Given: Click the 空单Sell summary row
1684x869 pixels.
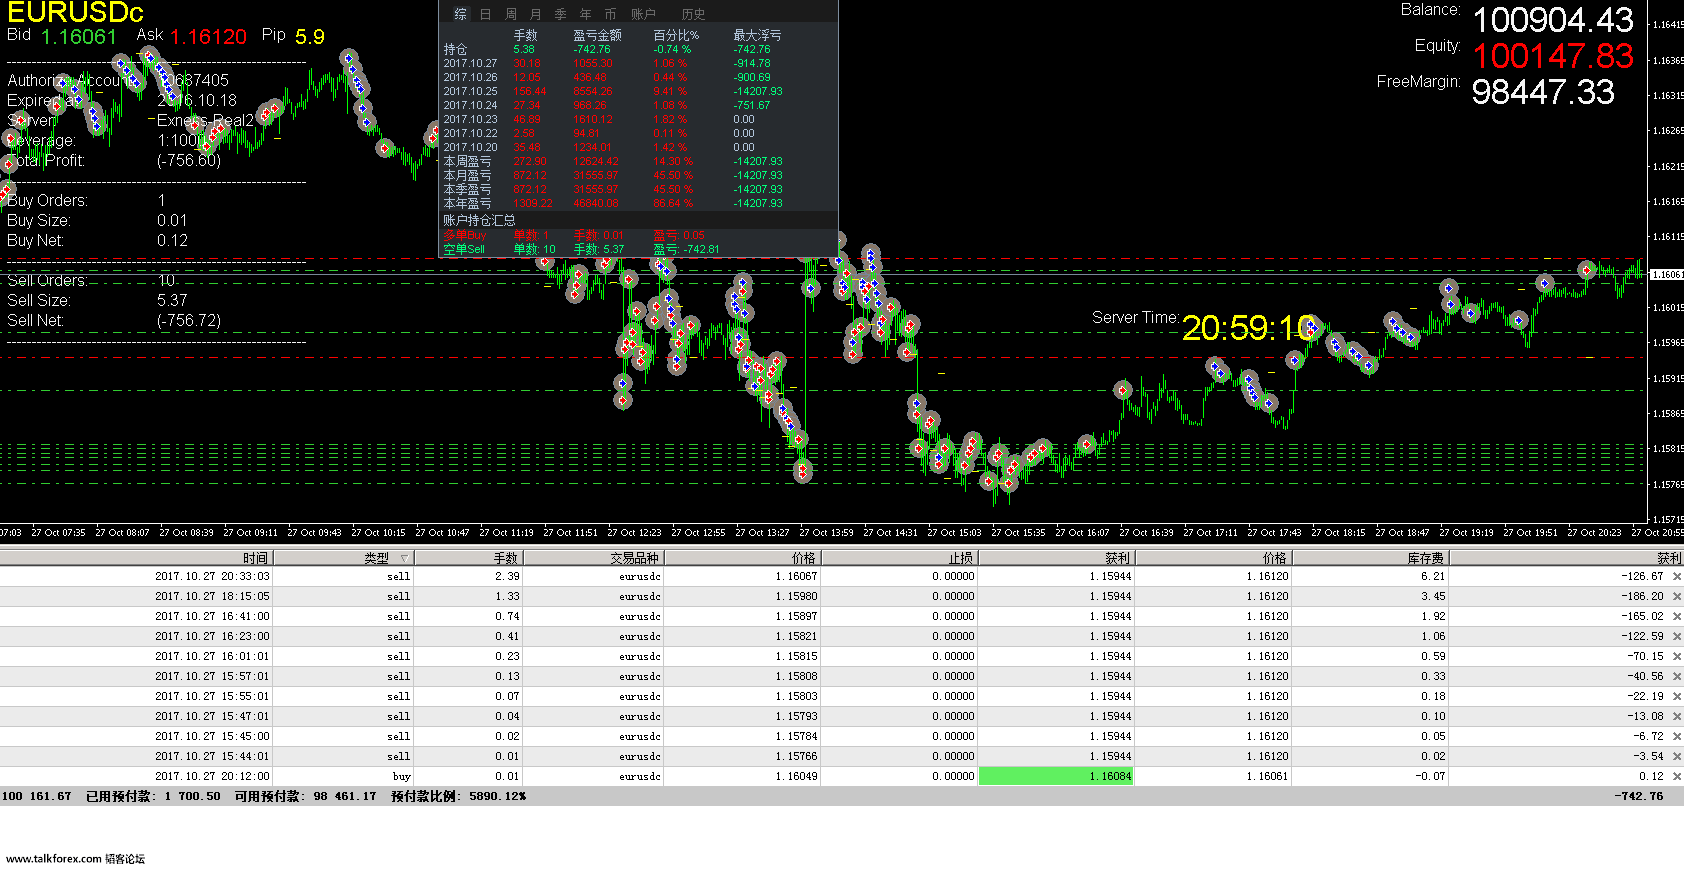Looking at the screenshot, I should point(638,249).
